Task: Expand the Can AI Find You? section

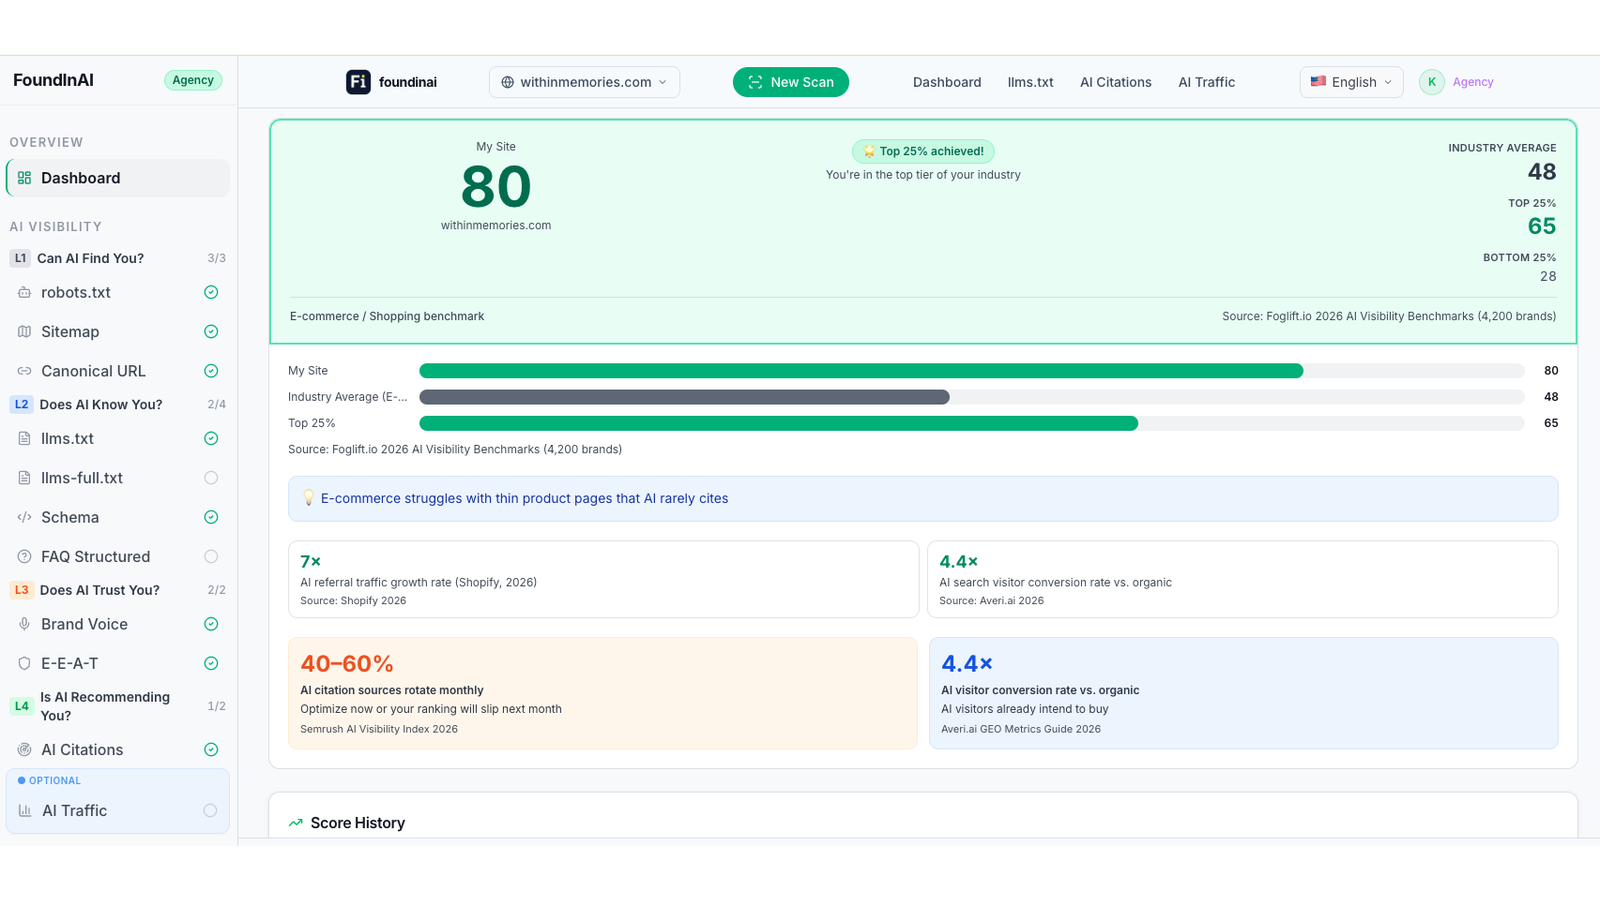Action: [x=118, y=258]
